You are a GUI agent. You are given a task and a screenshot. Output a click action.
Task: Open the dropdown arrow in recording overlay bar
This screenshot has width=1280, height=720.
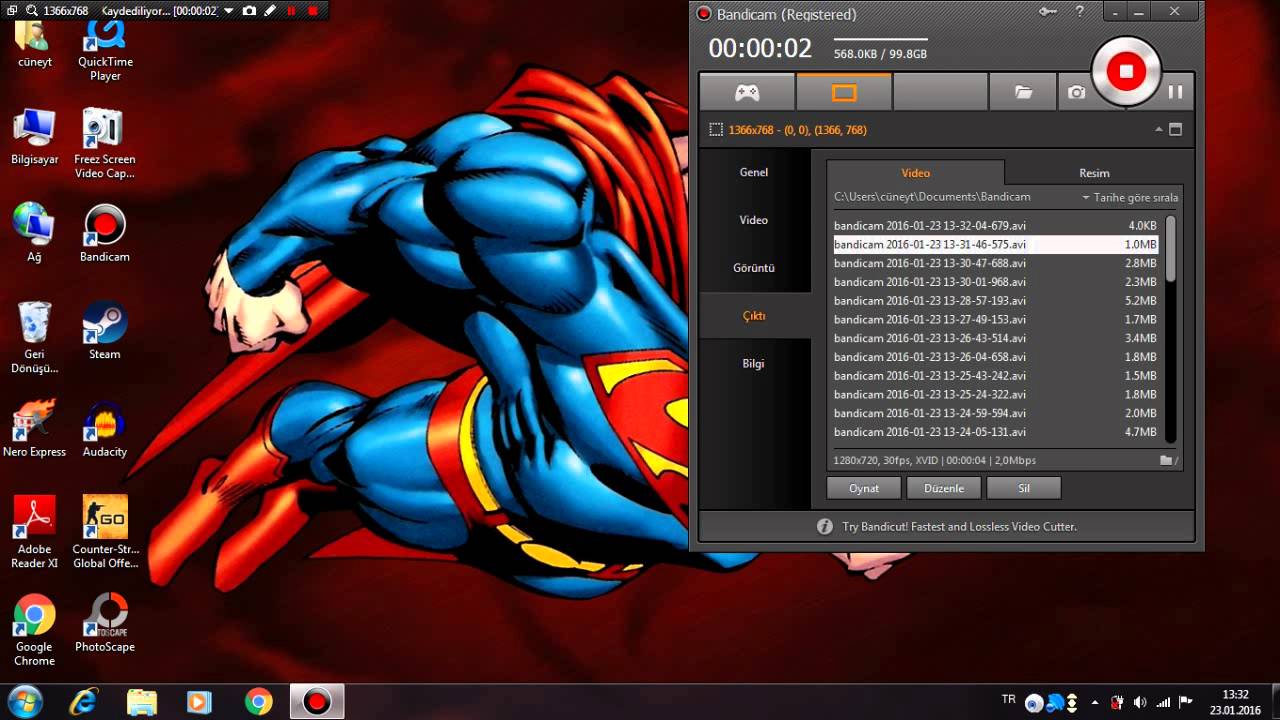(229, 10)
